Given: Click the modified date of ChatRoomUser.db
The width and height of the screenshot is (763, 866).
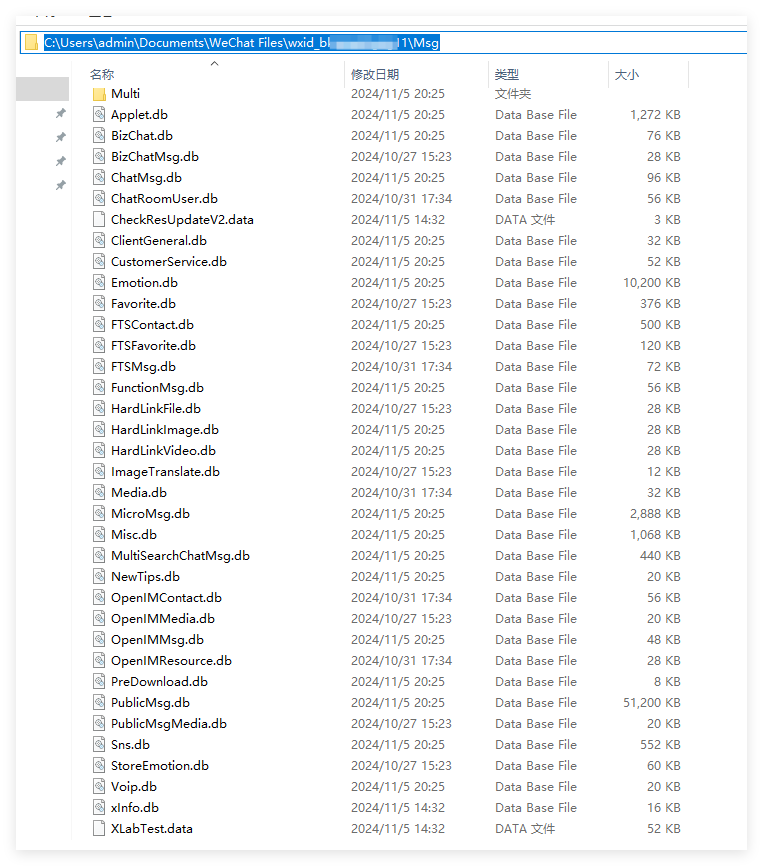Looking at the screenshot, I should (x=401, y=199).
